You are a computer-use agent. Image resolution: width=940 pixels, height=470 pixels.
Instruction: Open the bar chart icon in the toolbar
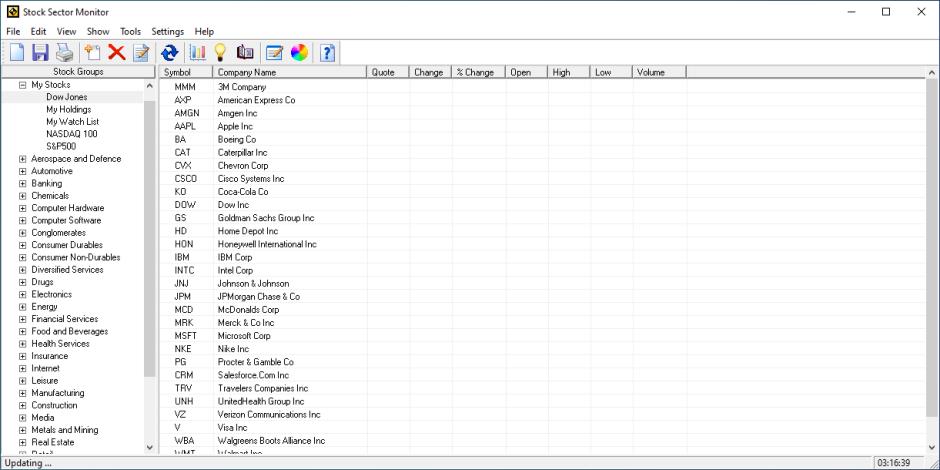tap(197, 53)
